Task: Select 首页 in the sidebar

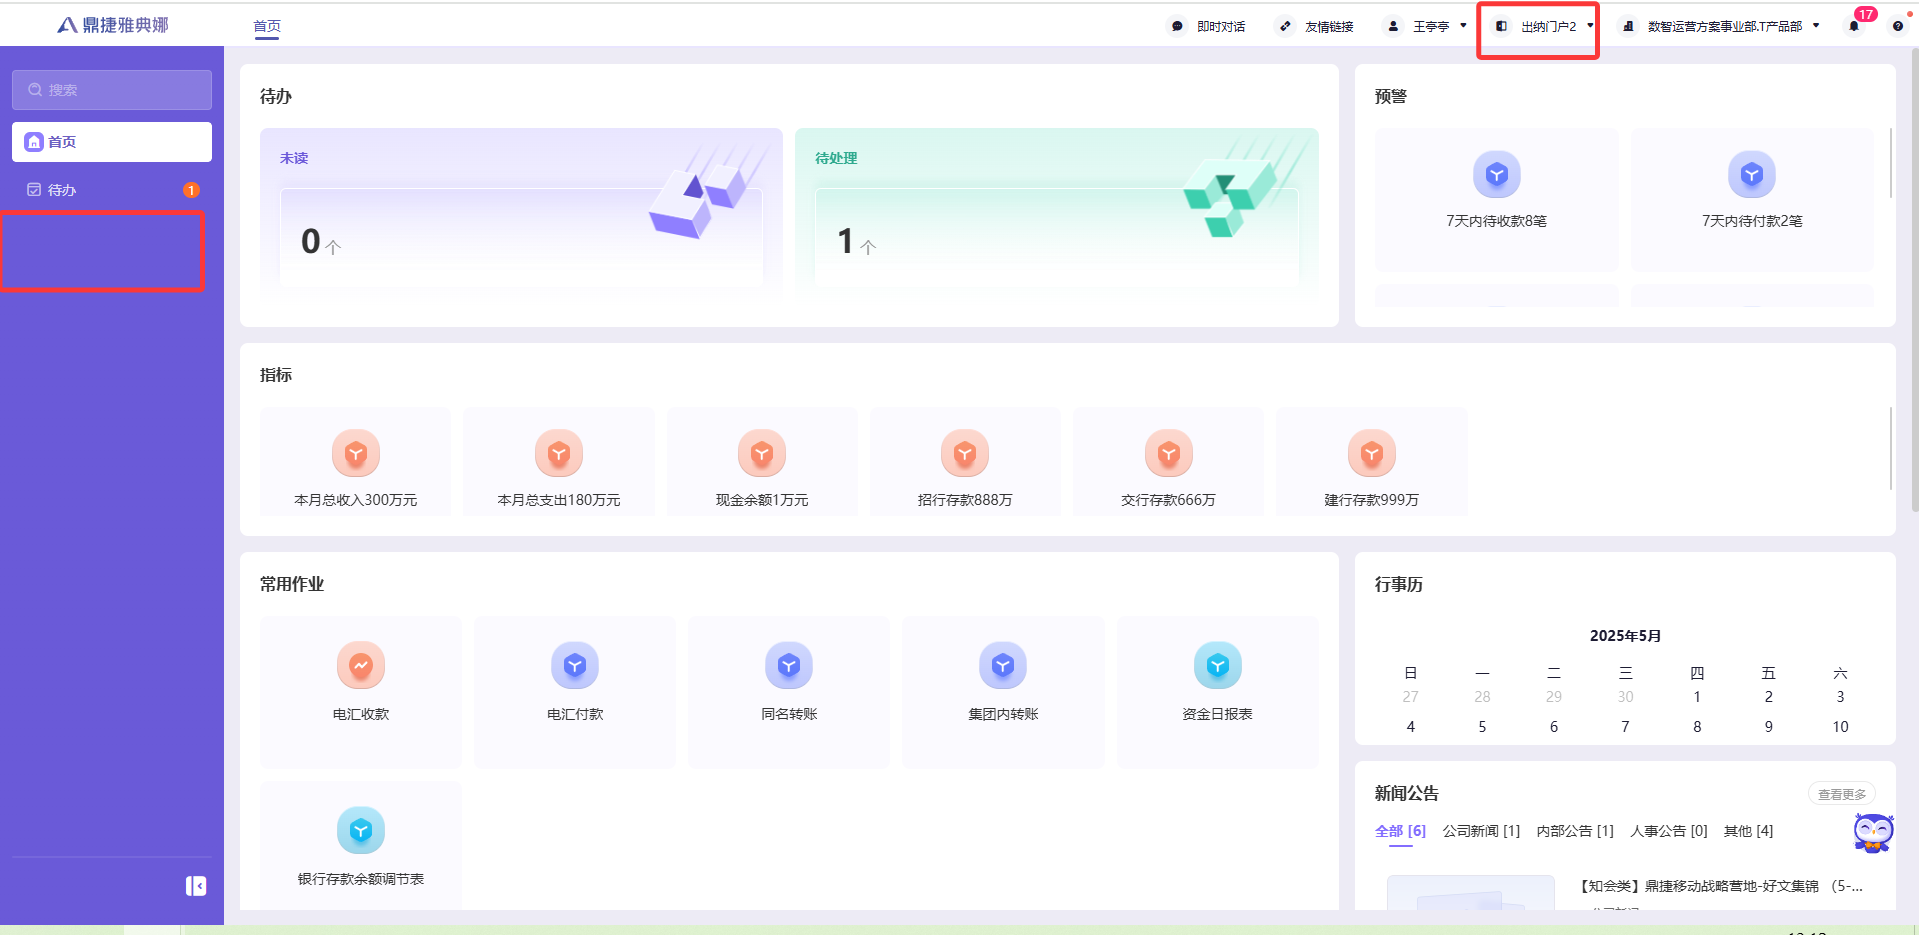Action: tap(112, 142)
